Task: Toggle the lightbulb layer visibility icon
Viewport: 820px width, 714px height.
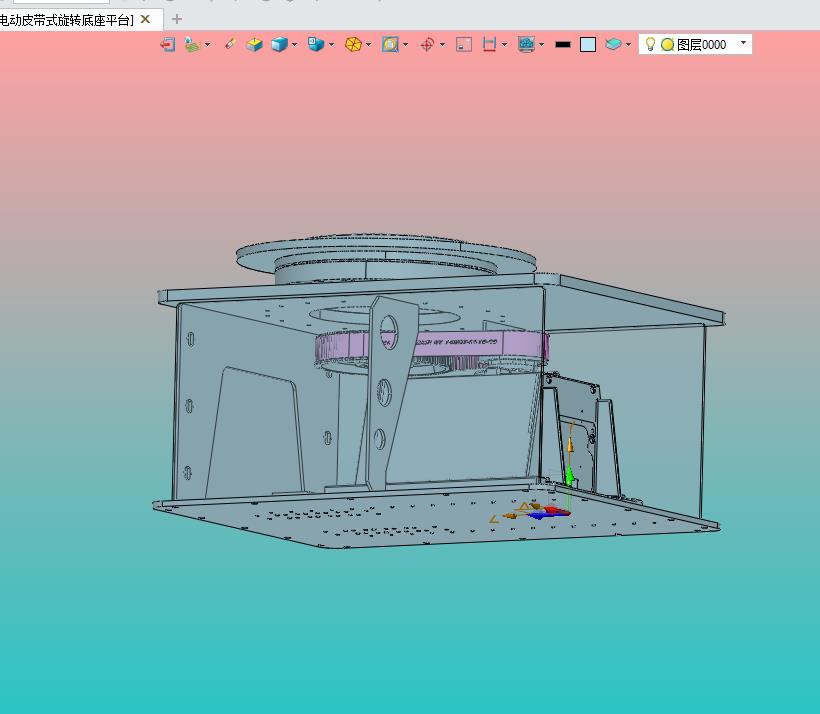Action: [650, 44]
